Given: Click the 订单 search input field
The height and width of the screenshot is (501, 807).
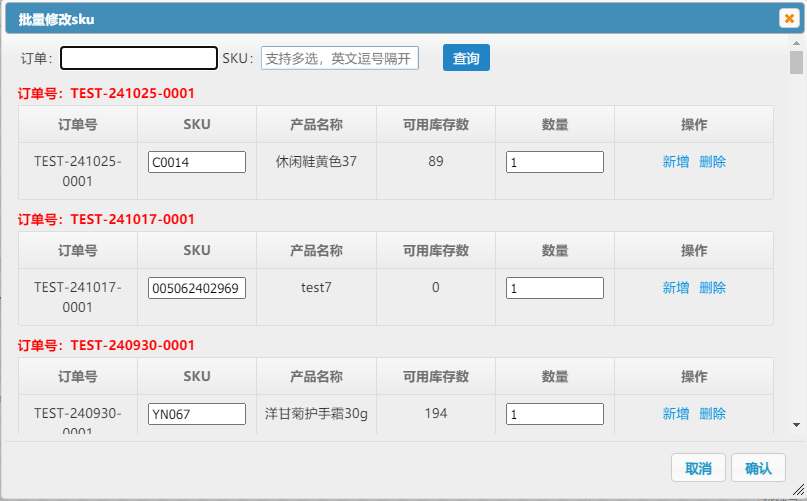Looking at the screenshot, I should click(x=139, y=58).
